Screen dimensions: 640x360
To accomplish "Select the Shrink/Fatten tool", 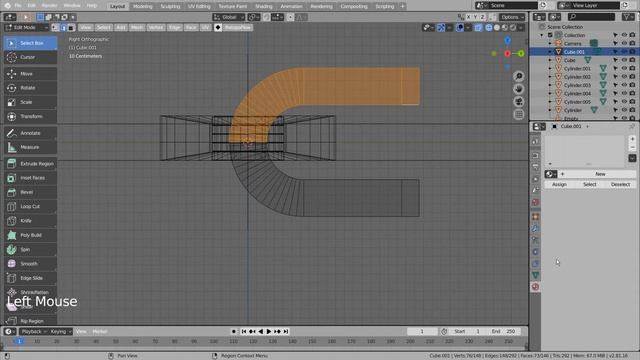I will tap(30, 292).
